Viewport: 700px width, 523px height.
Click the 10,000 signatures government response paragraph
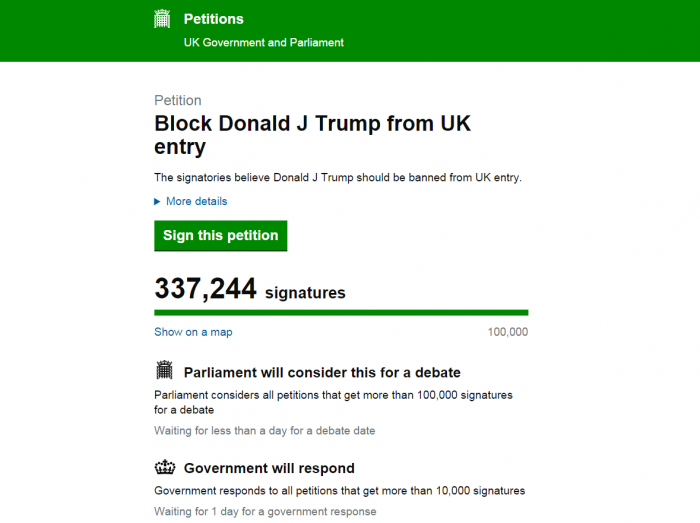pos(339,491)
